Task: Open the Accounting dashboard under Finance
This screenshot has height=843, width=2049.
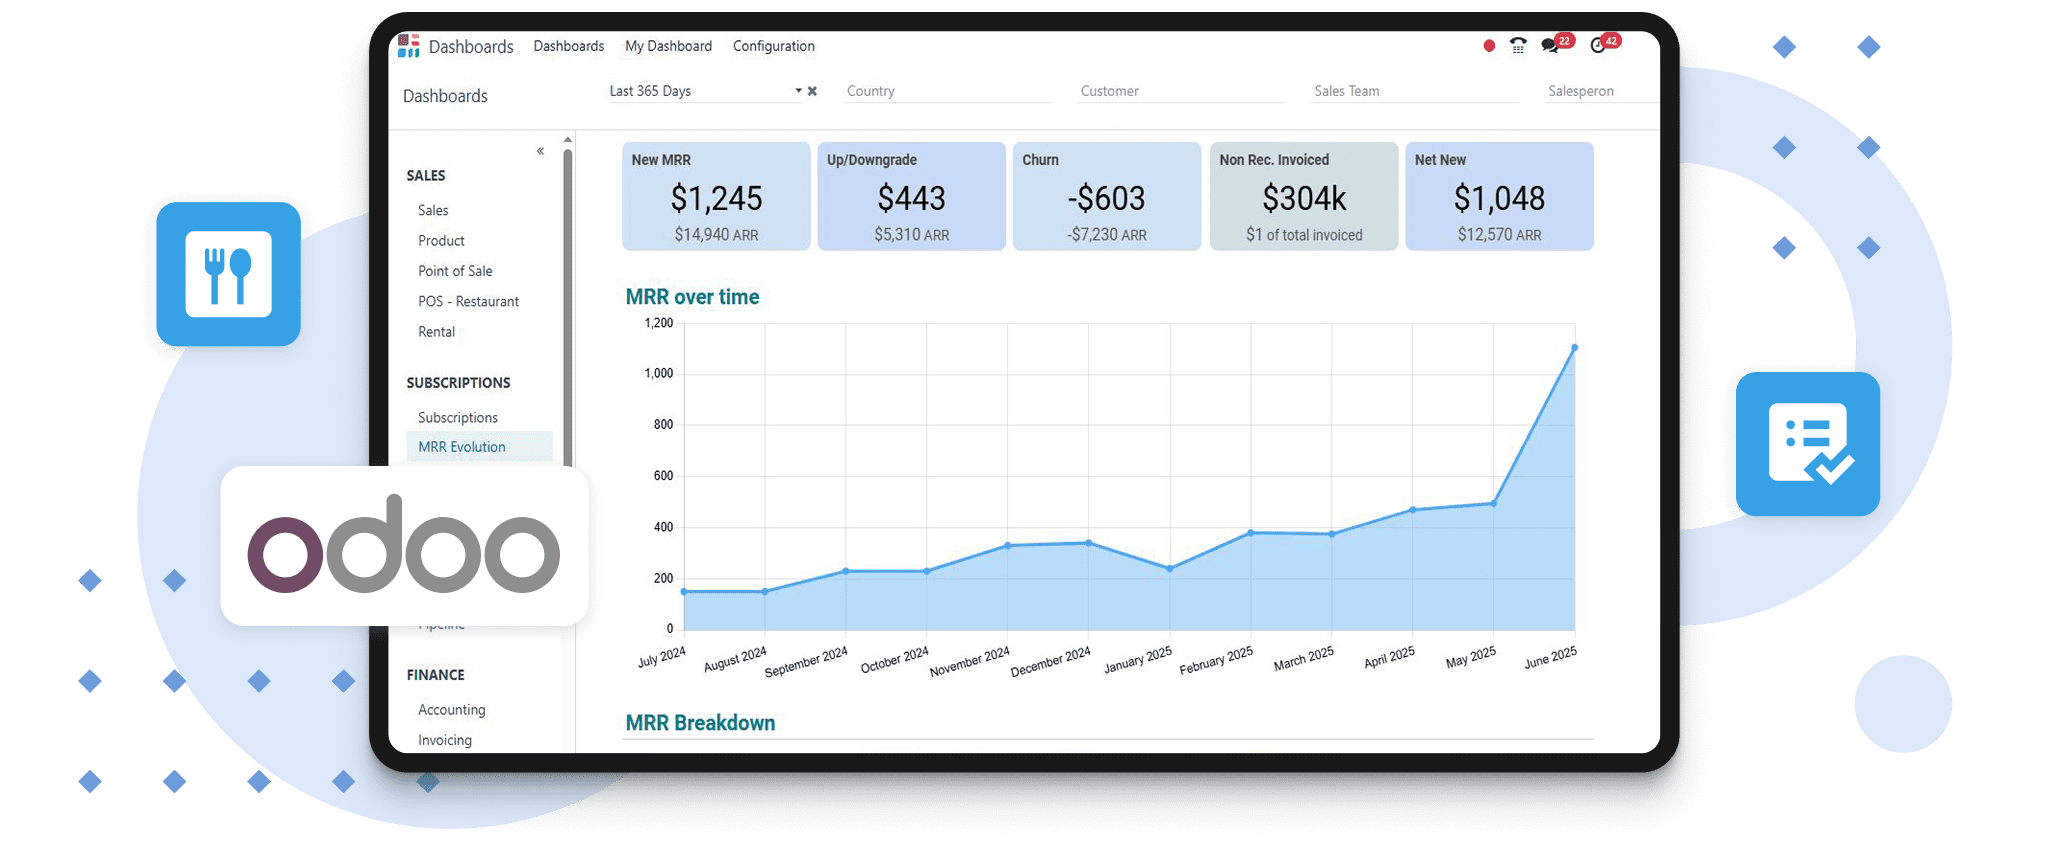Action: pyautogui.click(x=451, y=709)
